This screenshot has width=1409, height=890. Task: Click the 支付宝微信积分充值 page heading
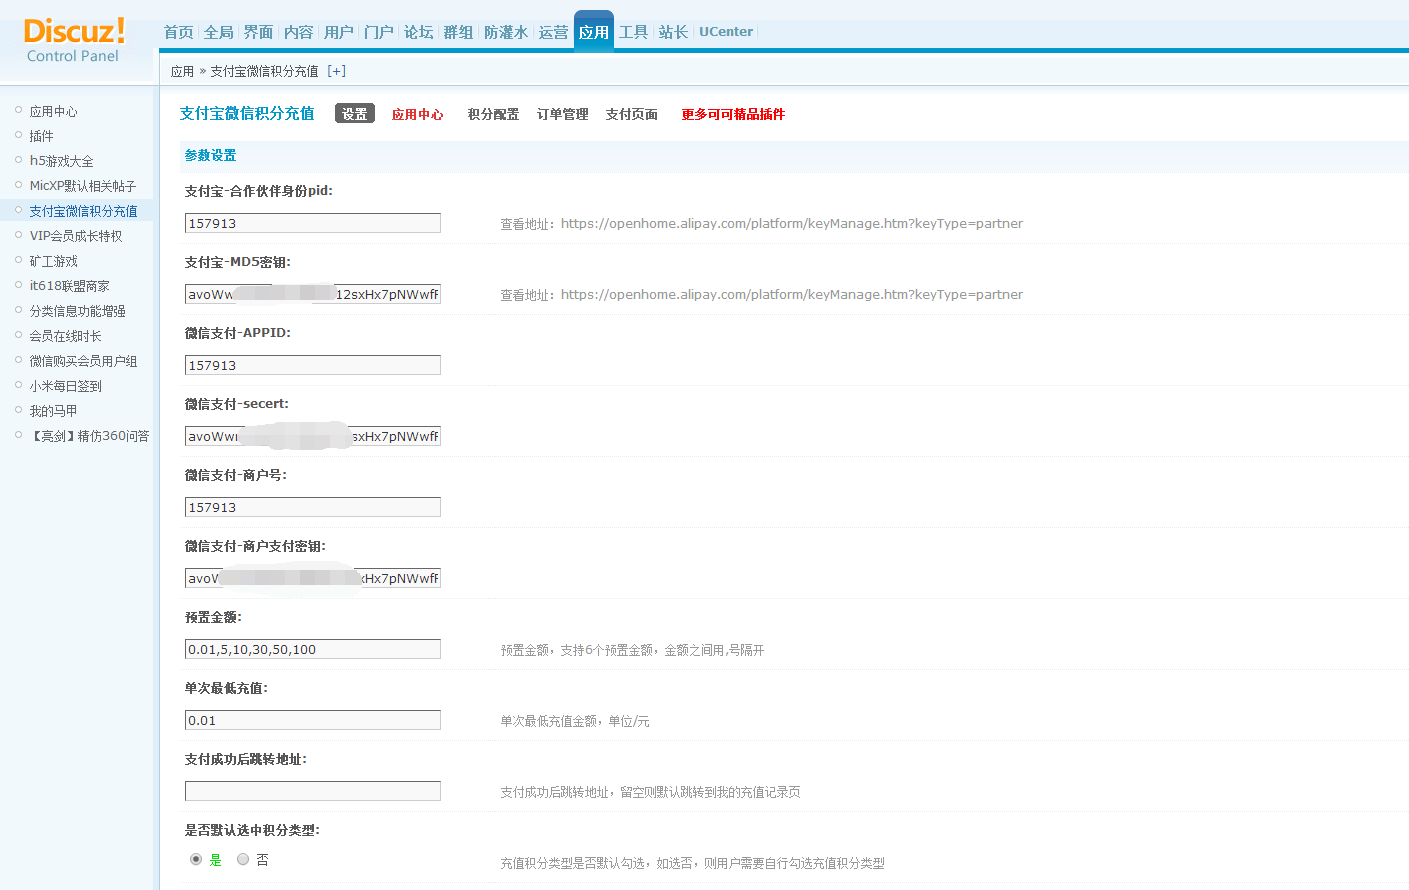(247, 114)
